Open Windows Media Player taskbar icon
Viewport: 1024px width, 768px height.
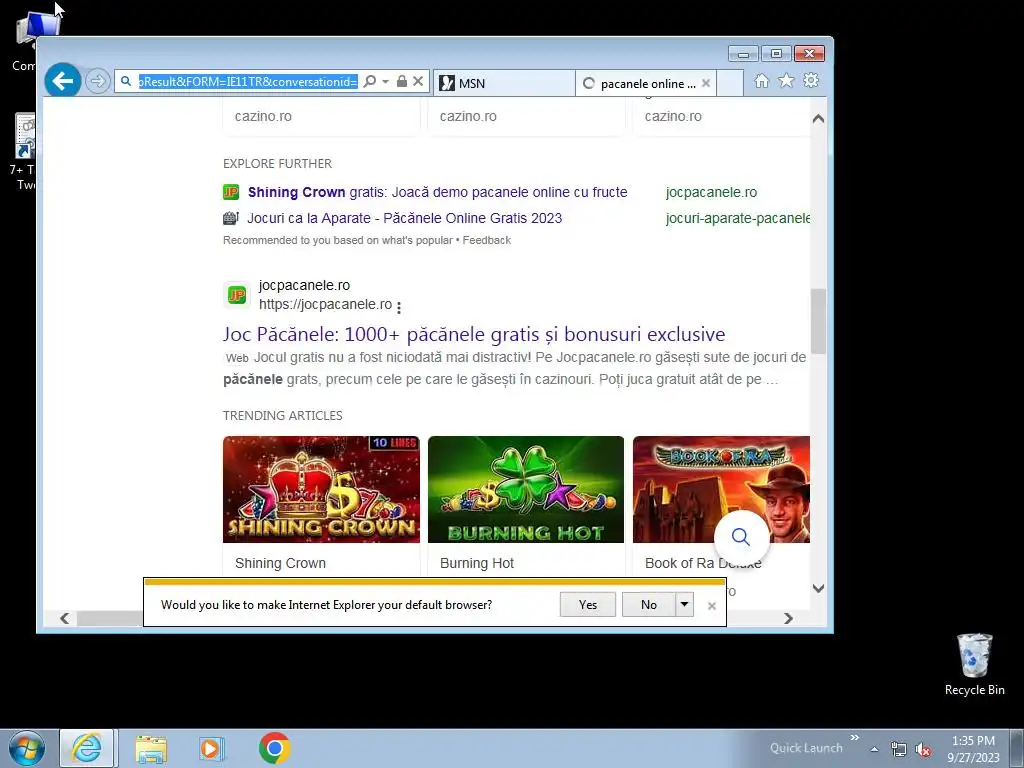point(211,748)
